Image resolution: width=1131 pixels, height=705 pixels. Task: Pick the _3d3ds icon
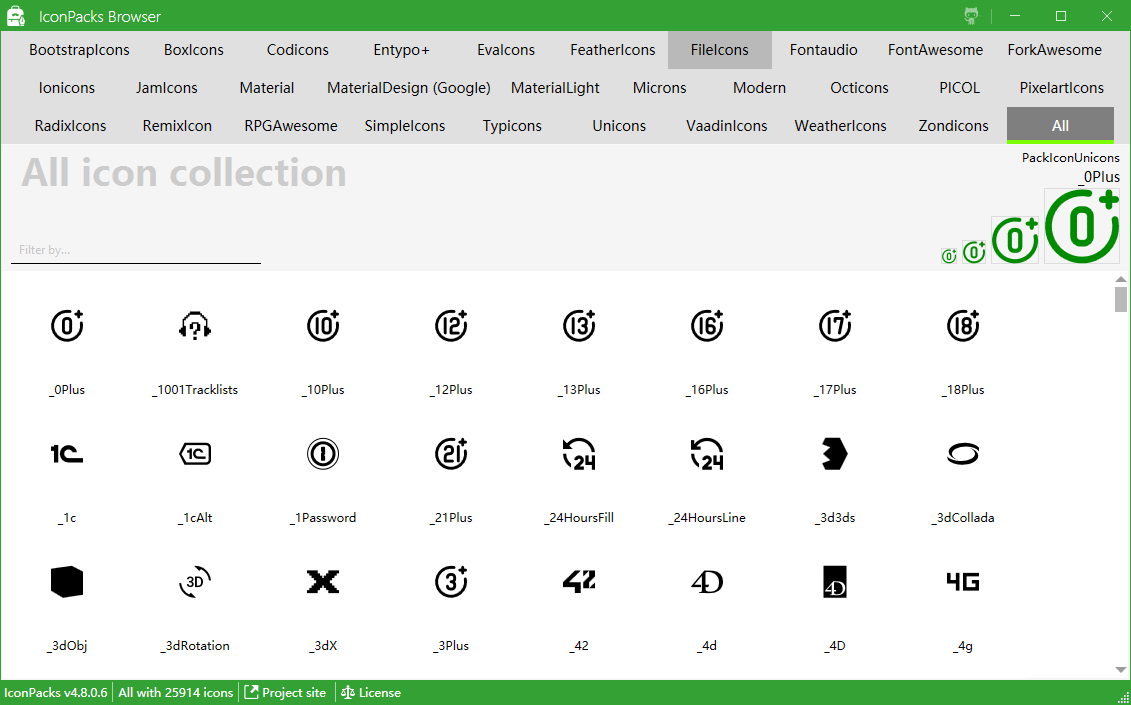[835, 454]
